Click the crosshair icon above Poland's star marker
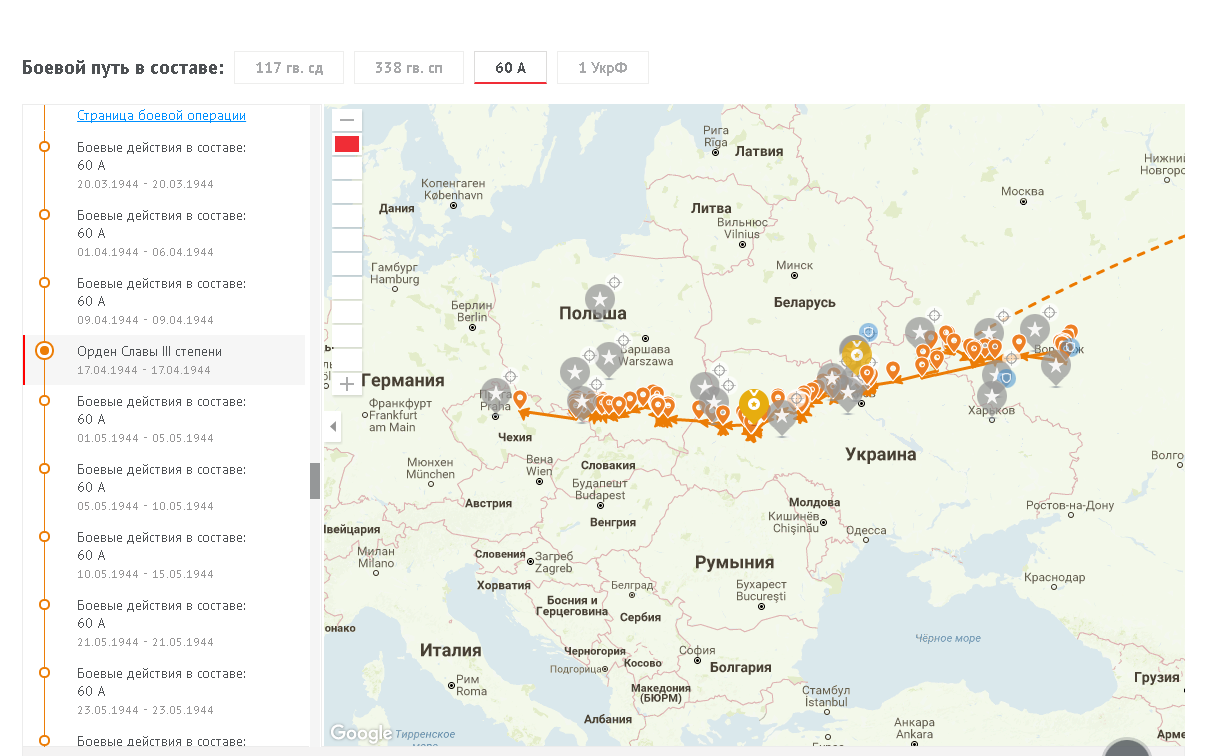Image resolution: width=1206 pixels, height=756 pixels. 615,283
